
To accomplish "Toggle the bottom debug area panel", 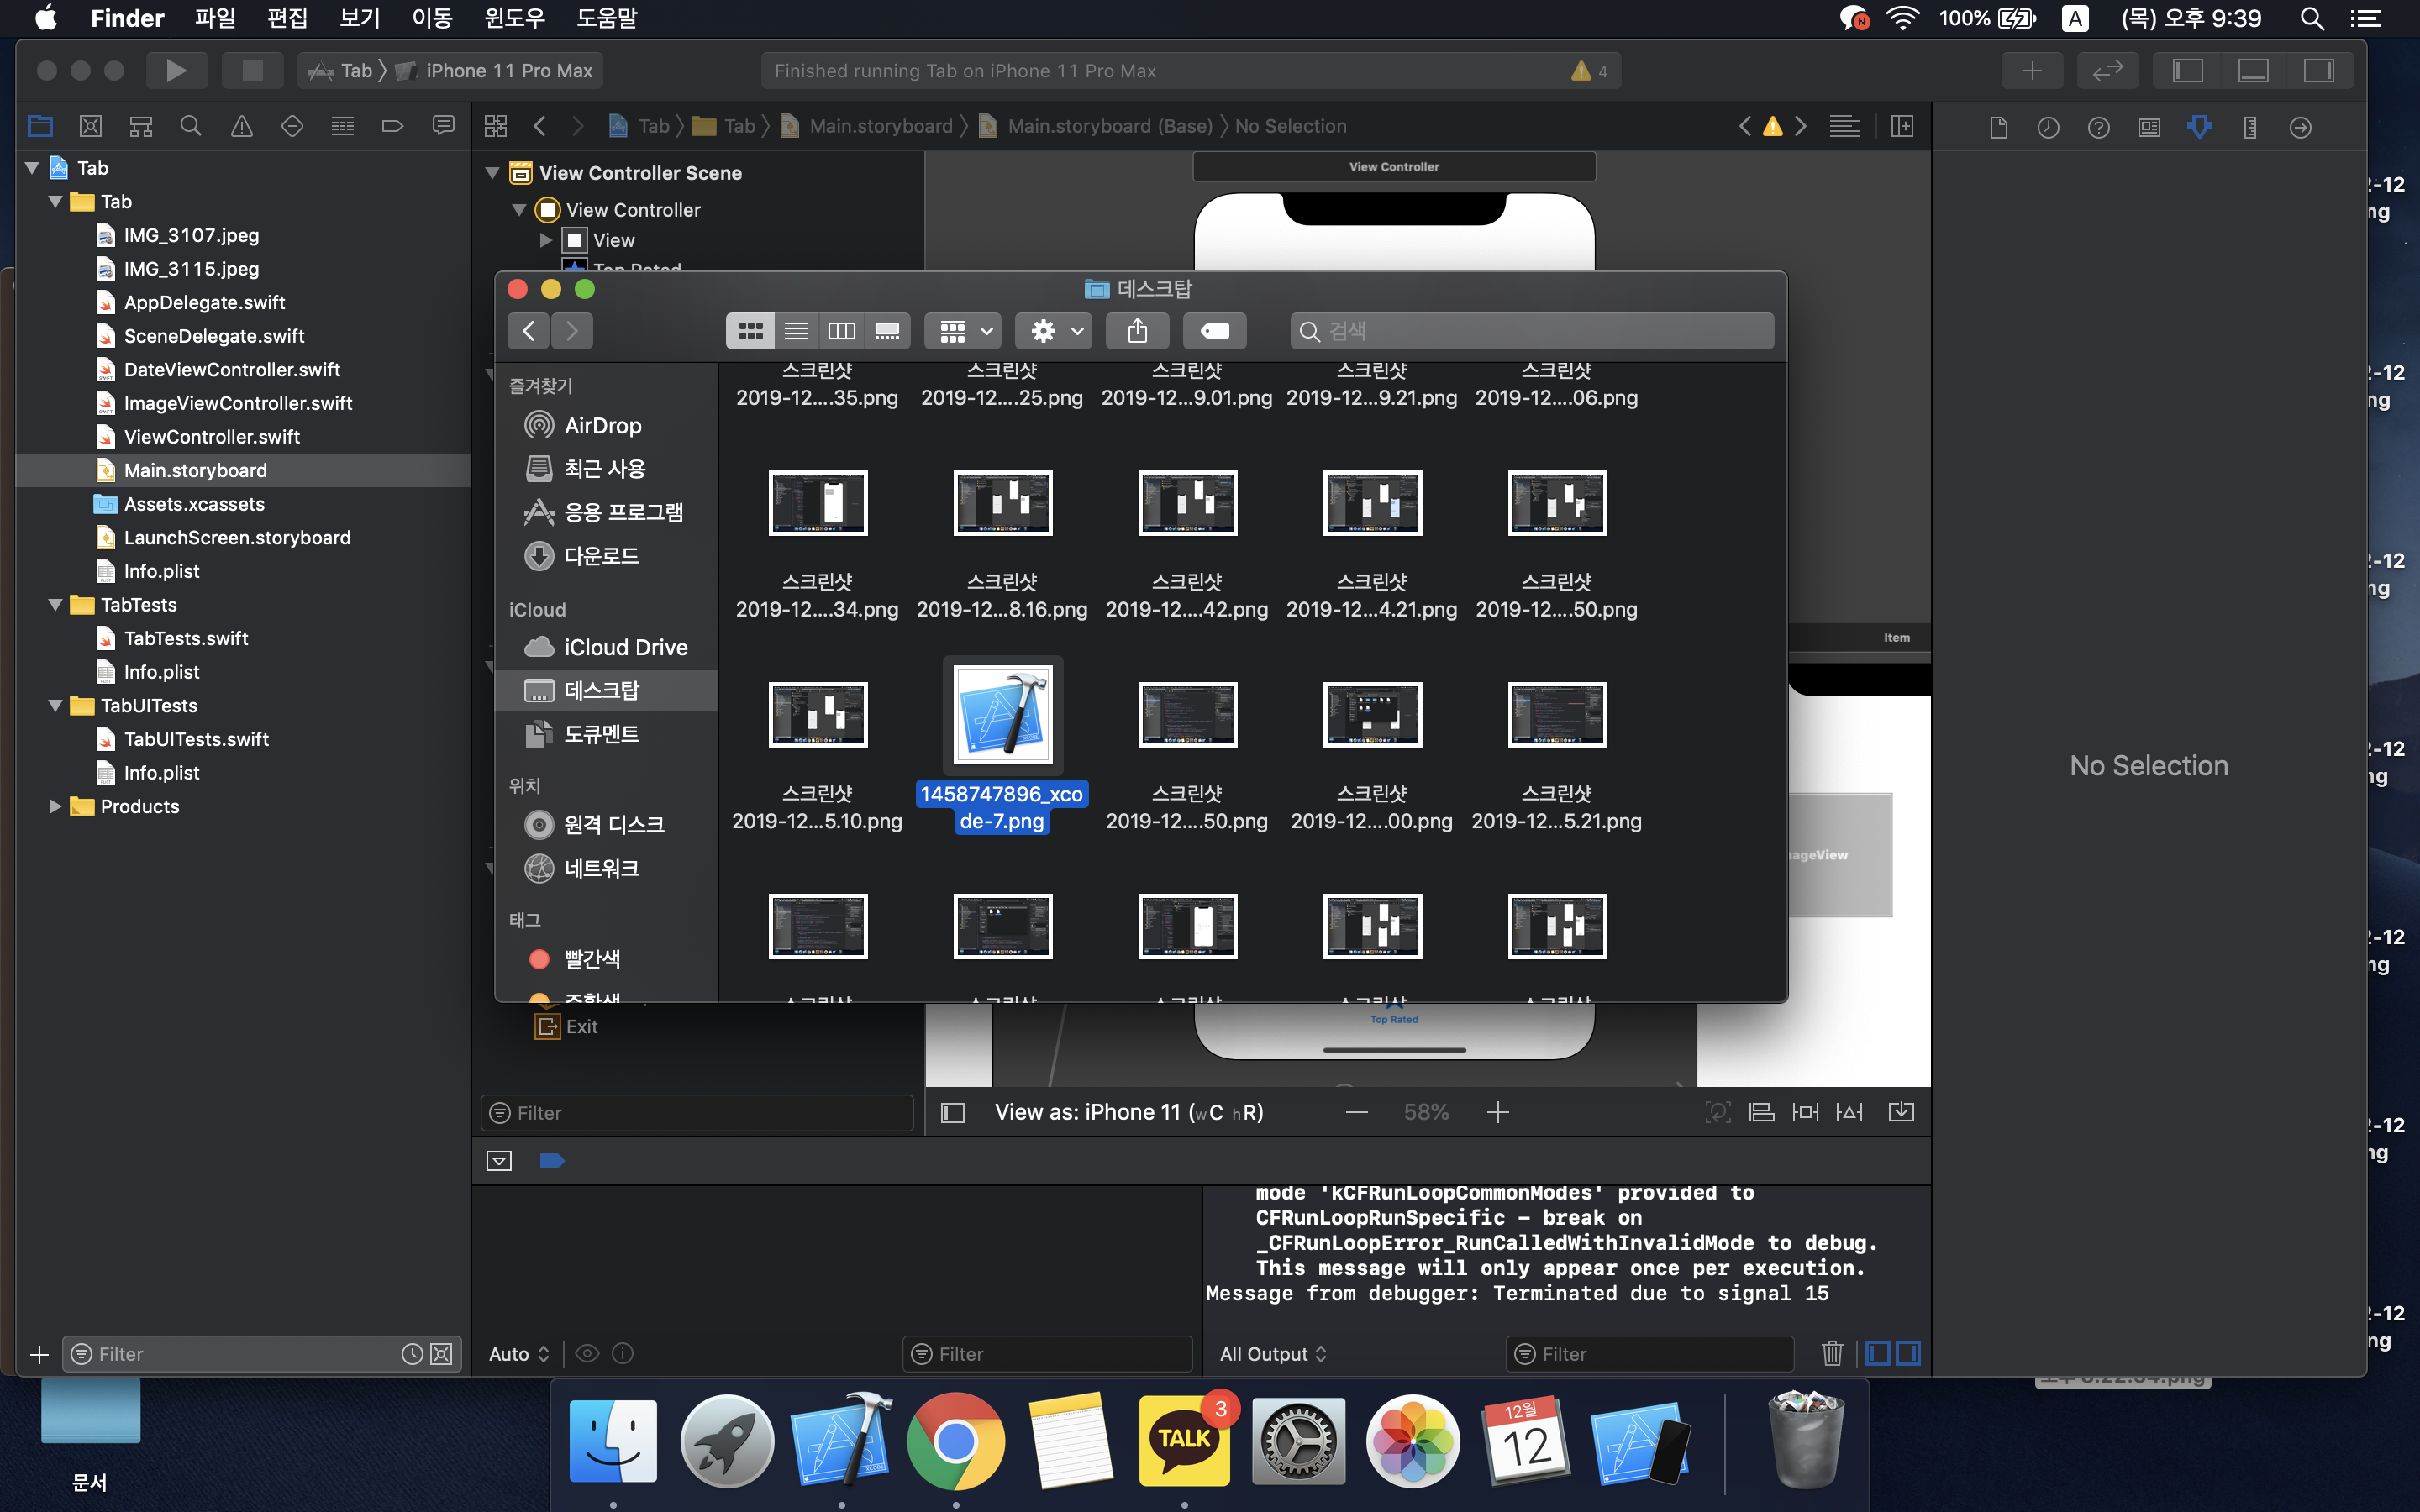I will (2253, 70).
